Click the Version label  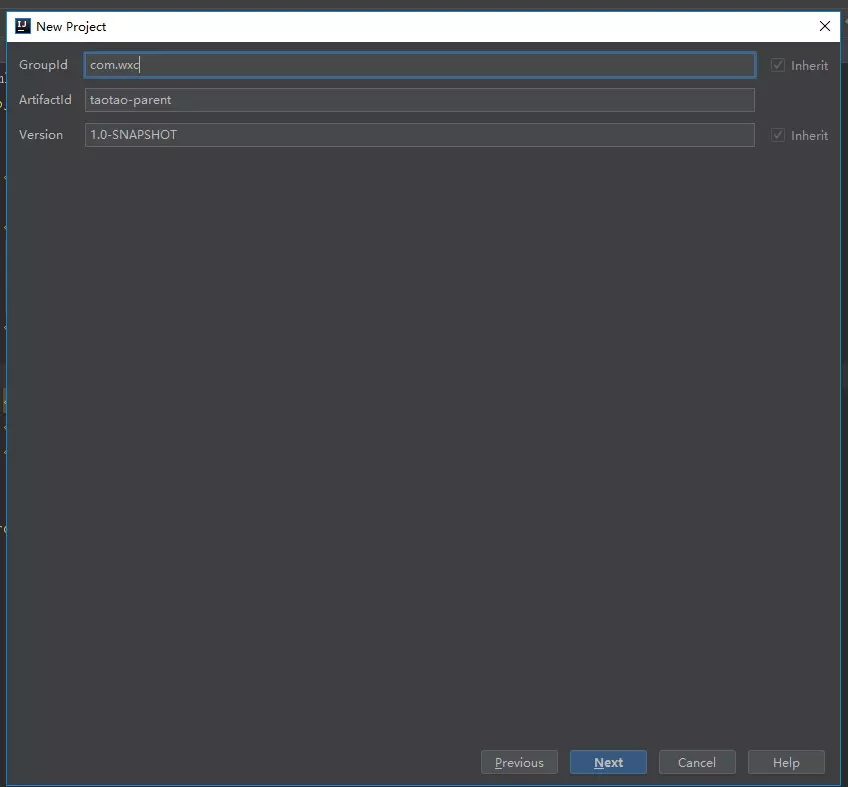[41, 135]
